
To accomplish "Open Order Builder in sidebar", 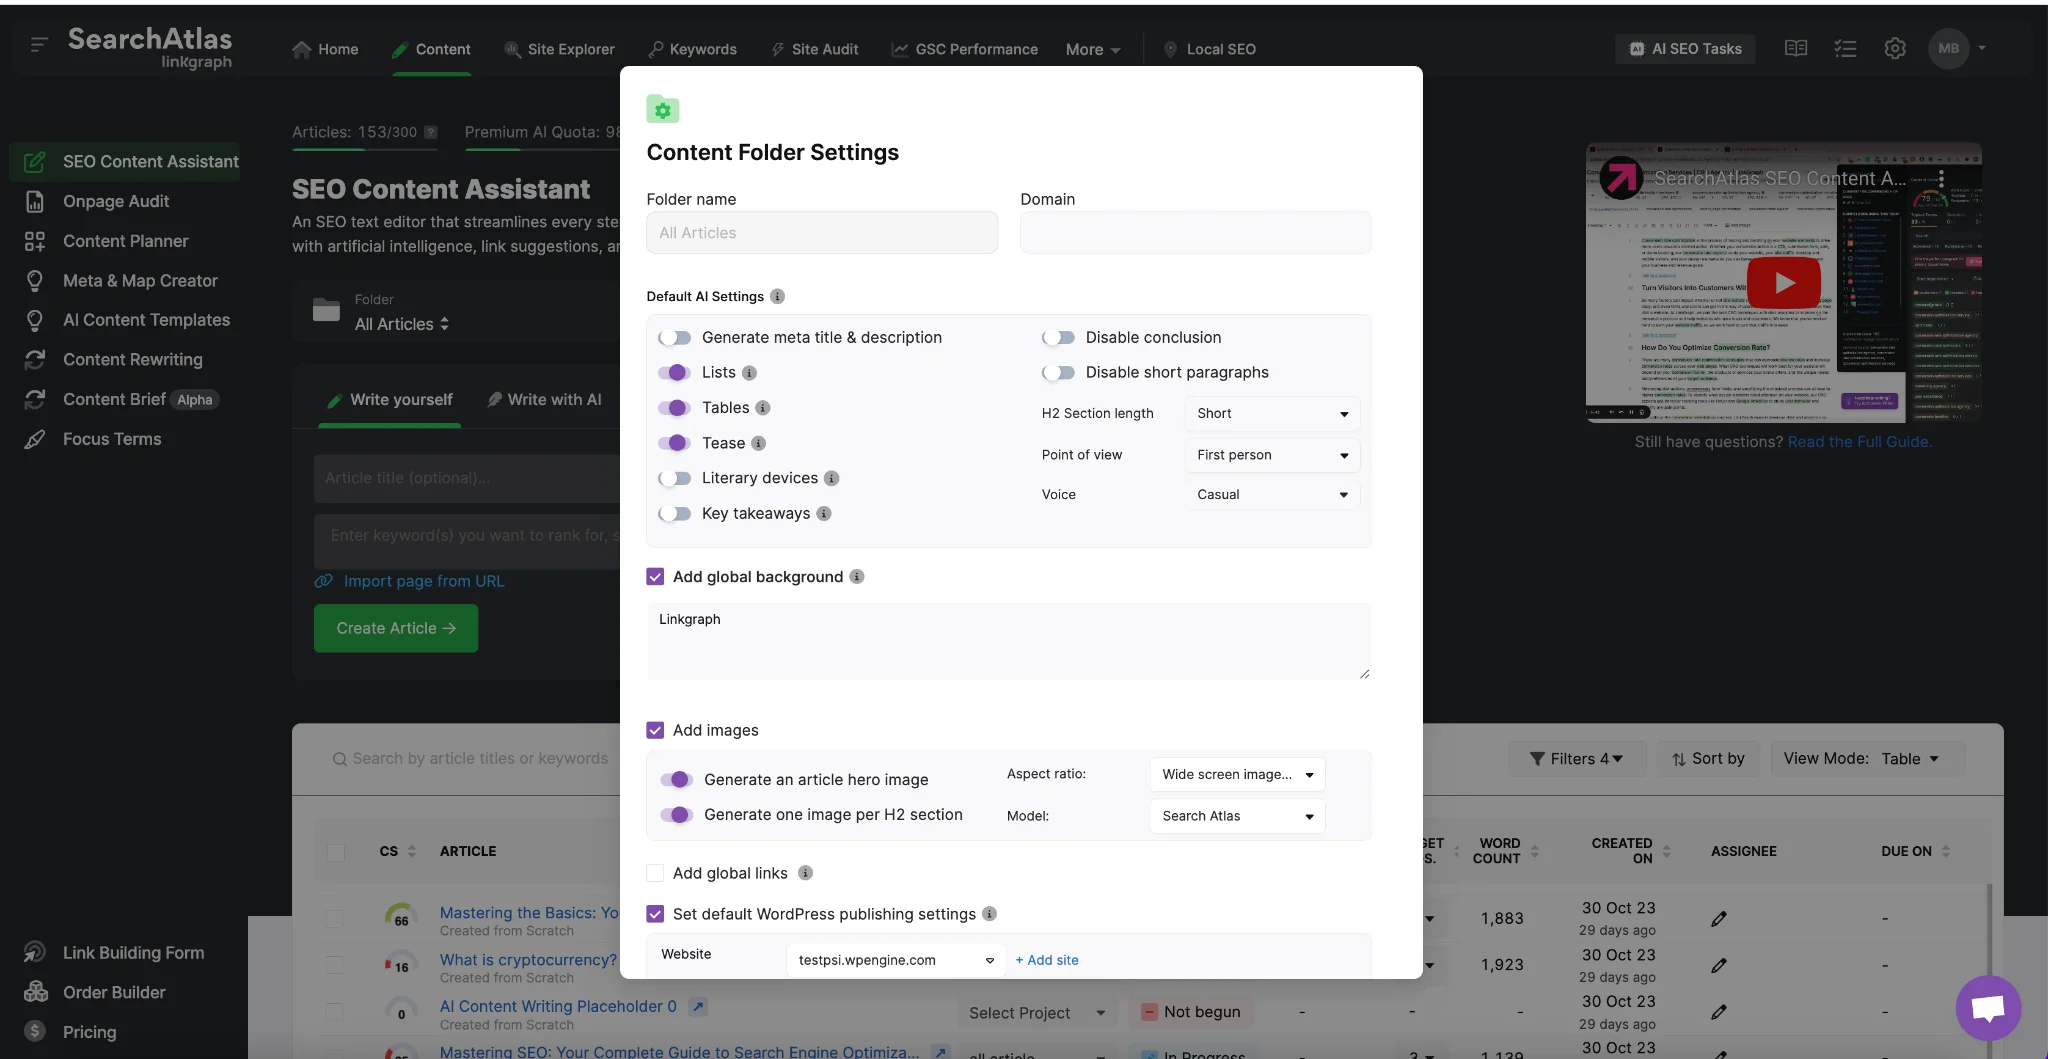I will pos(114,992).
